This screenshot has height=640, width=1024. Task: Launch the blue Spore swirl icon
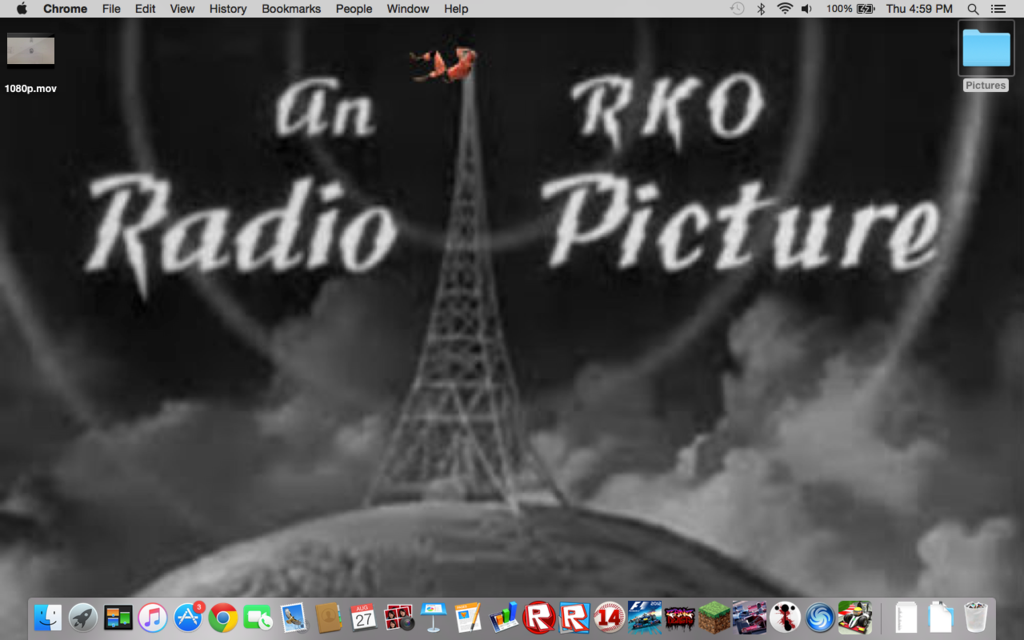[820, 617]
